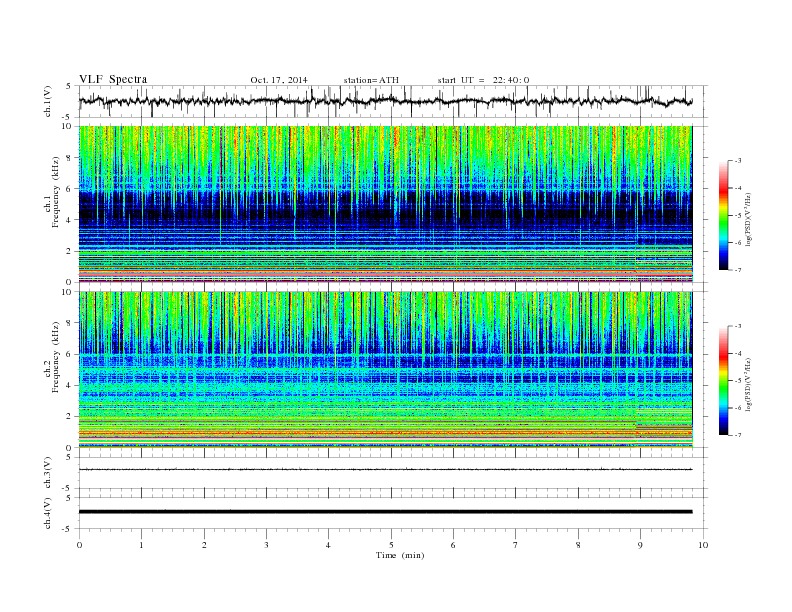Click the time axis tick label "2"
The image size is (792, 612).
click(204, 545)
